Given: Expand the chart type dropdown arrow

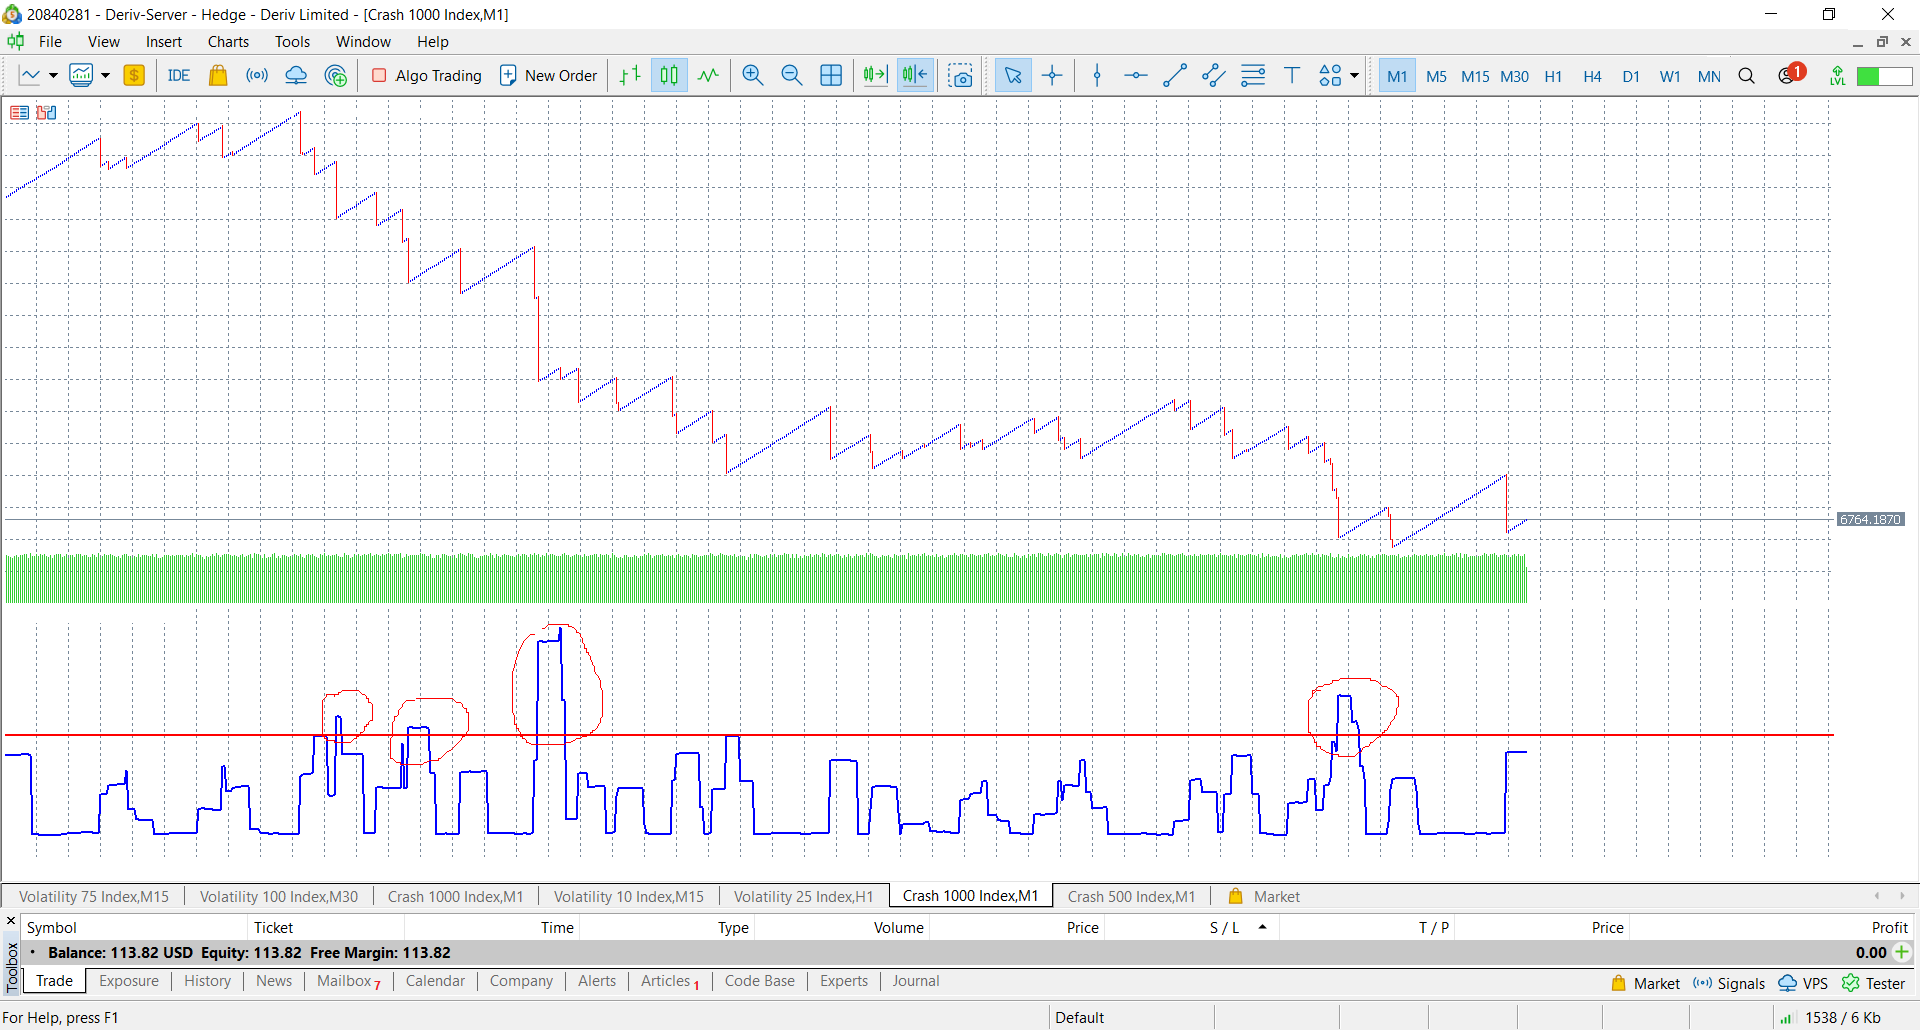Looking at the screenshot, I should 53,76.
